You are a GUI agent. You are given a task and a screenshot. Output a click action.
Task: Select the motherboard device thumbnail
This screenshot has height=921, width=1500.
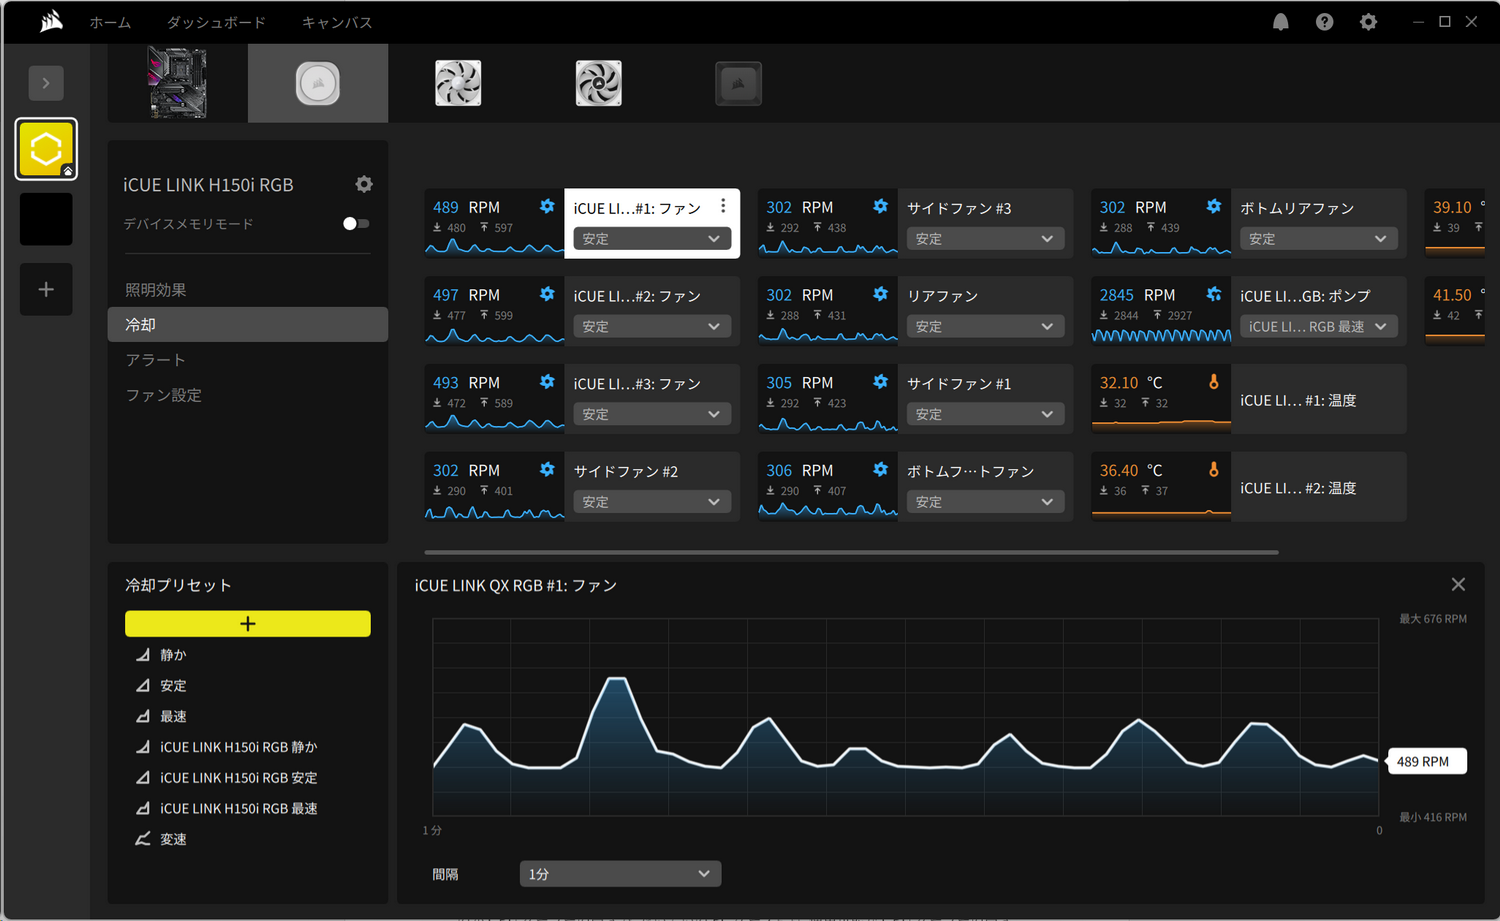pos(176,83)
